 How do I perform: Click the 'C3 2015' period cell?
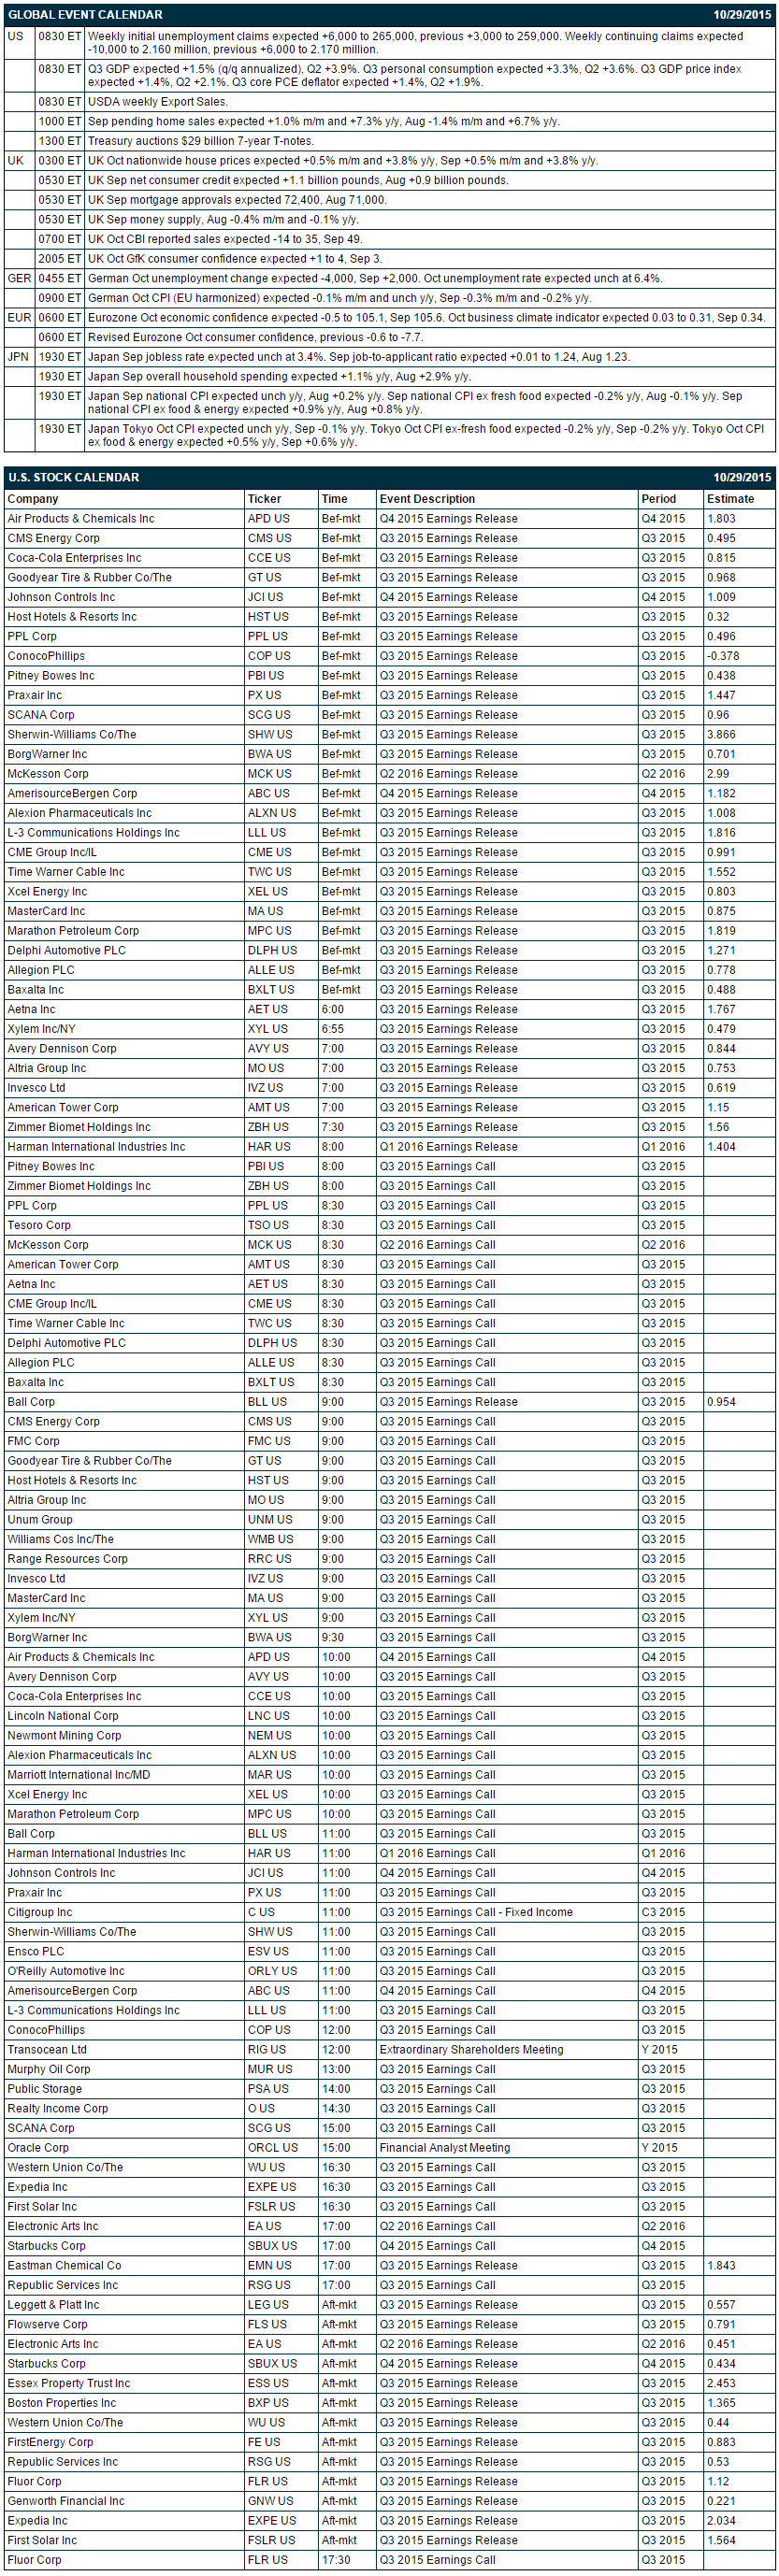[x=663, y=1912]
